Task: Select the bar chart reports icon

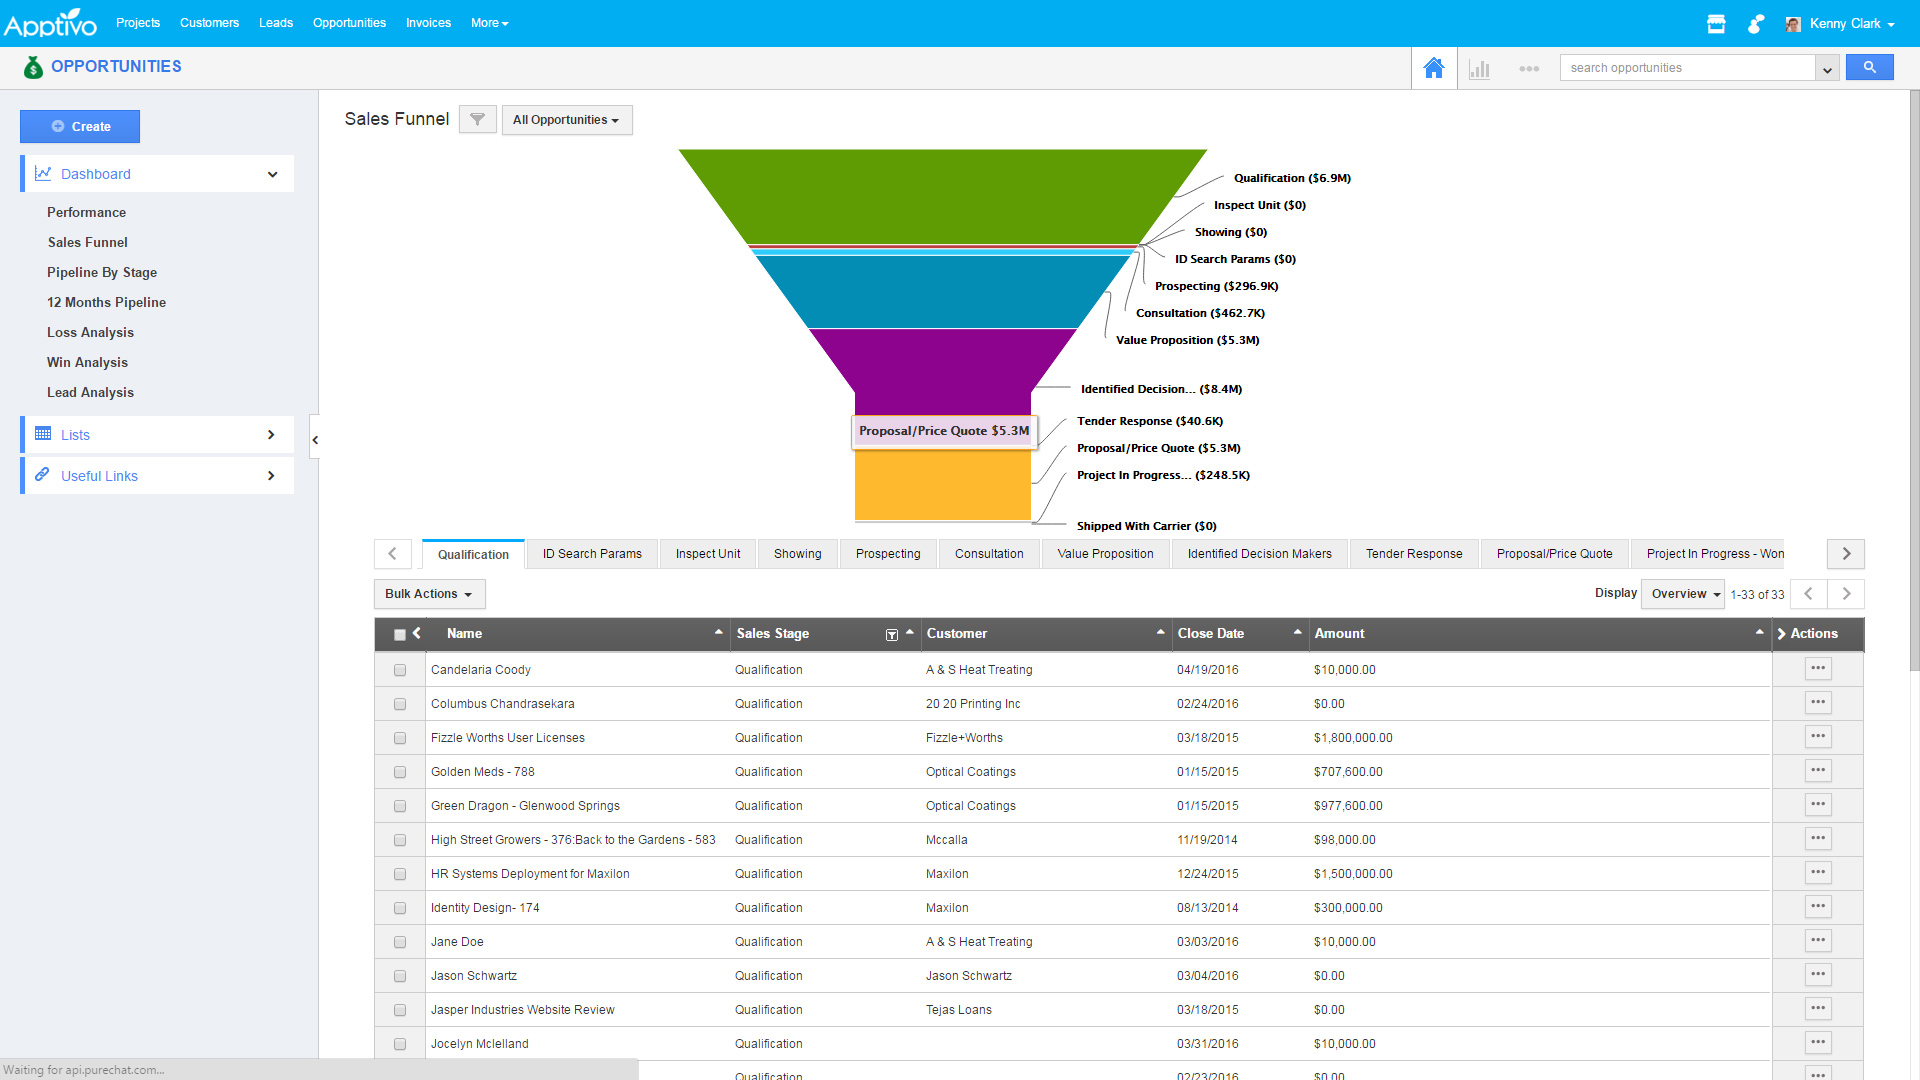Action: (x=1480, y=69)
